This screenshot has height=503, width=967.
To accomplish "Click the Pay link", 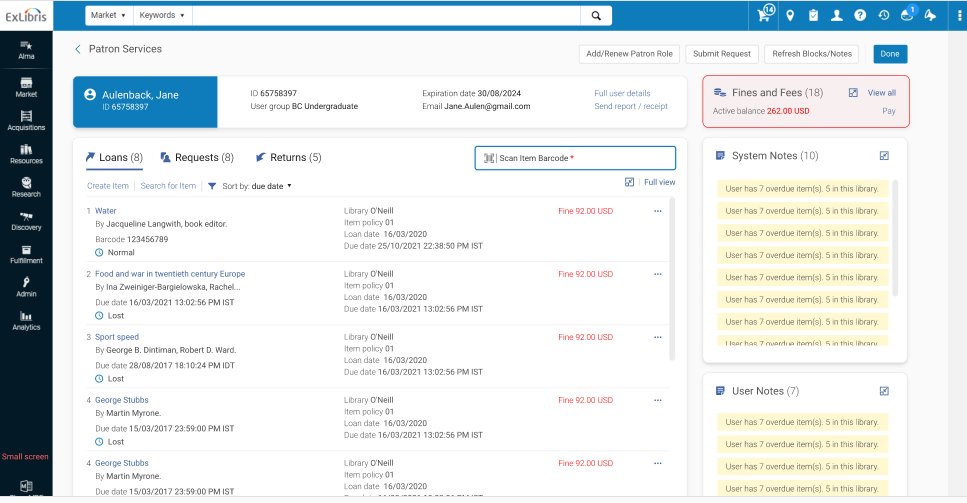I will click(889, 112).
